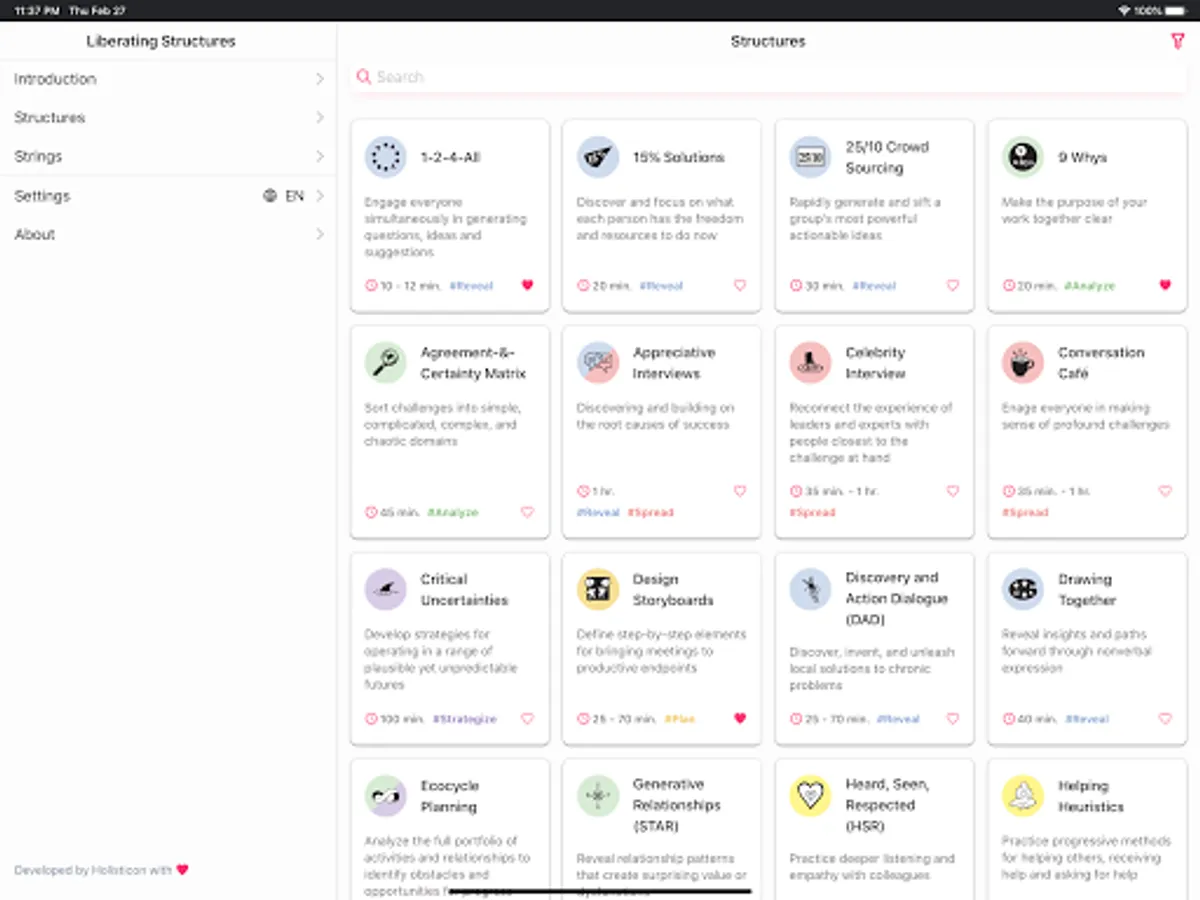This screenshot has width=1200, height=900.
Task: Open the Settings menu item
Action: (168, 196)
